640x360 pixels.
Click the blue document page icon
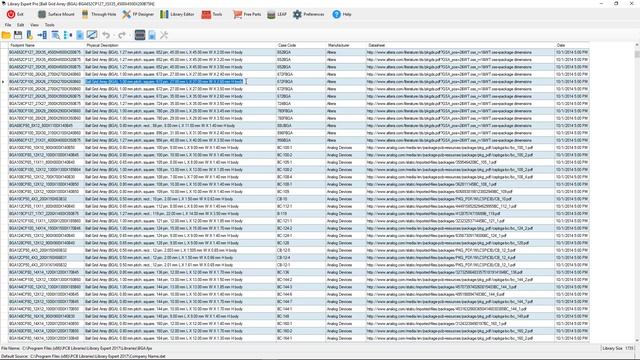(x=80, y=35)
